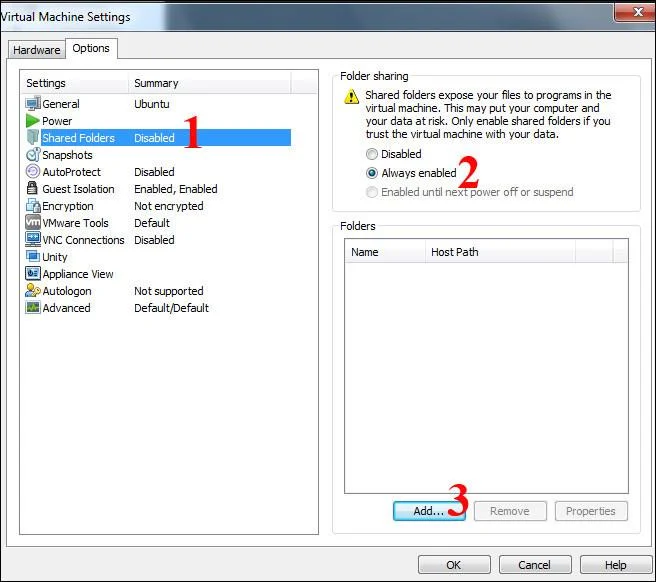Screen dimensions: 656x582
Task: Click the 'Default/Default' summary value
Action: point(171,308)
